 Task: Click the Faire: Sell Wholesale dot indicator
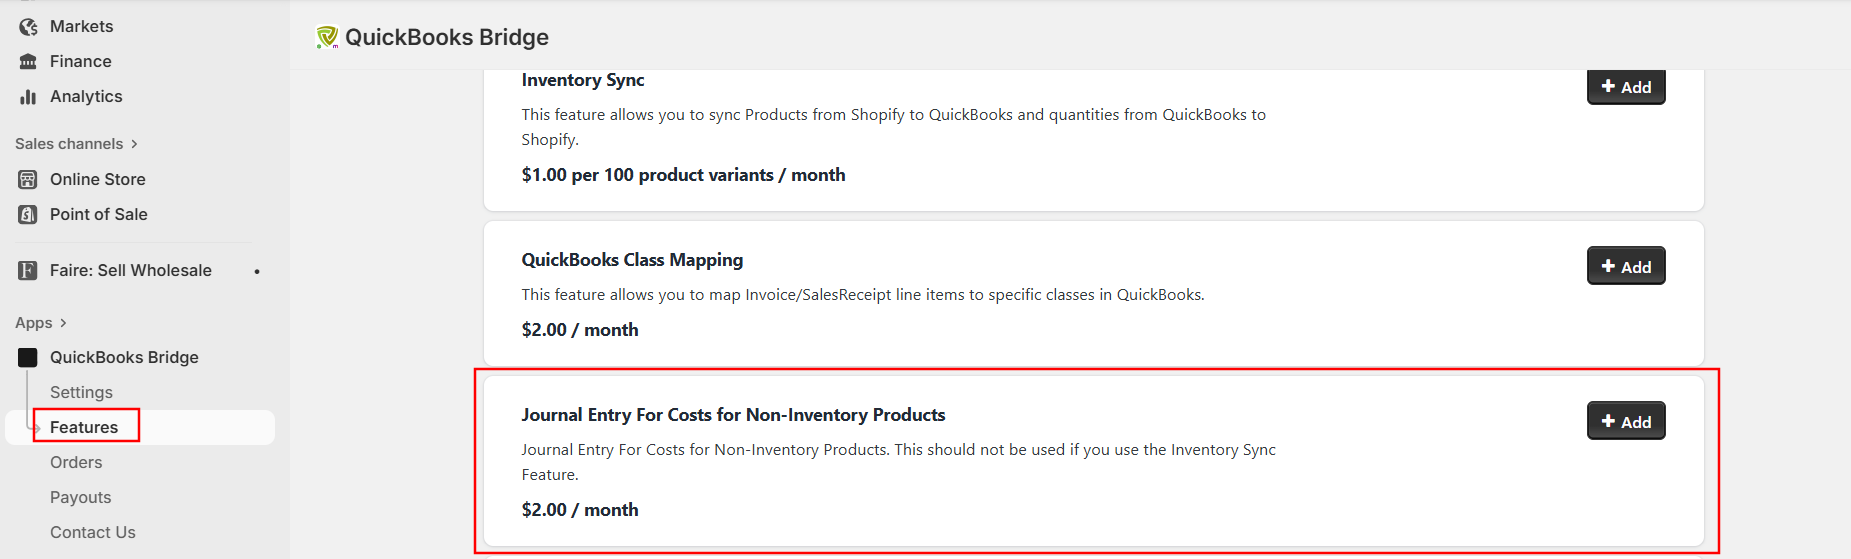(257, 271)
